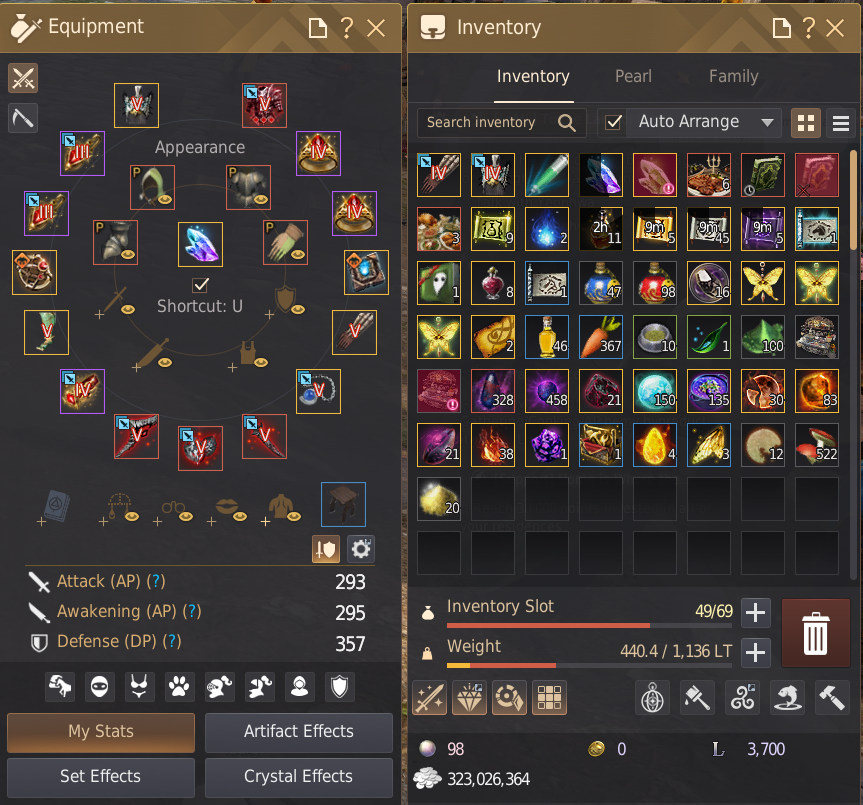Image resolution: width=863 pixels, height=805 pixels.
Task: Uncheck the Shortcut: U checkbox
Action: pos(200,285)
